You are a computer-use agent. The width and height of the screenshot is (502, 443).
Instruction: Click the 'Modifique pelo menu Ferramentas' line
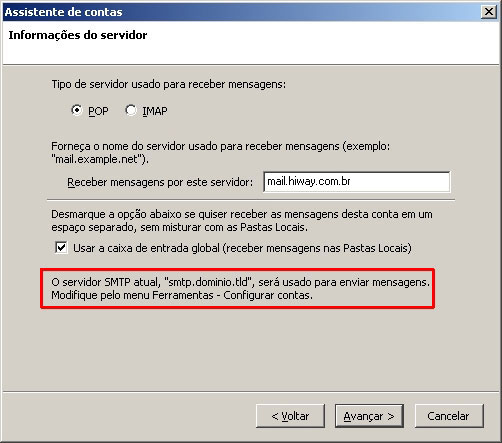point(182,295)
